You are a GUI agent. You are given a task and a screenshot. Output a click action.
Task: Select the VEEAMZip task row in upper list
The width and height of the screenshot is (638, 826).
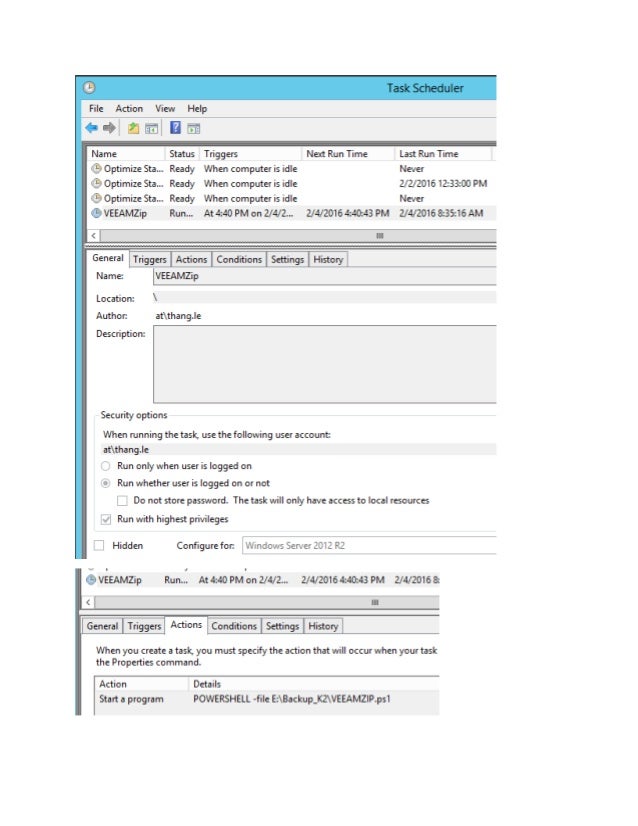click(292, 213)
